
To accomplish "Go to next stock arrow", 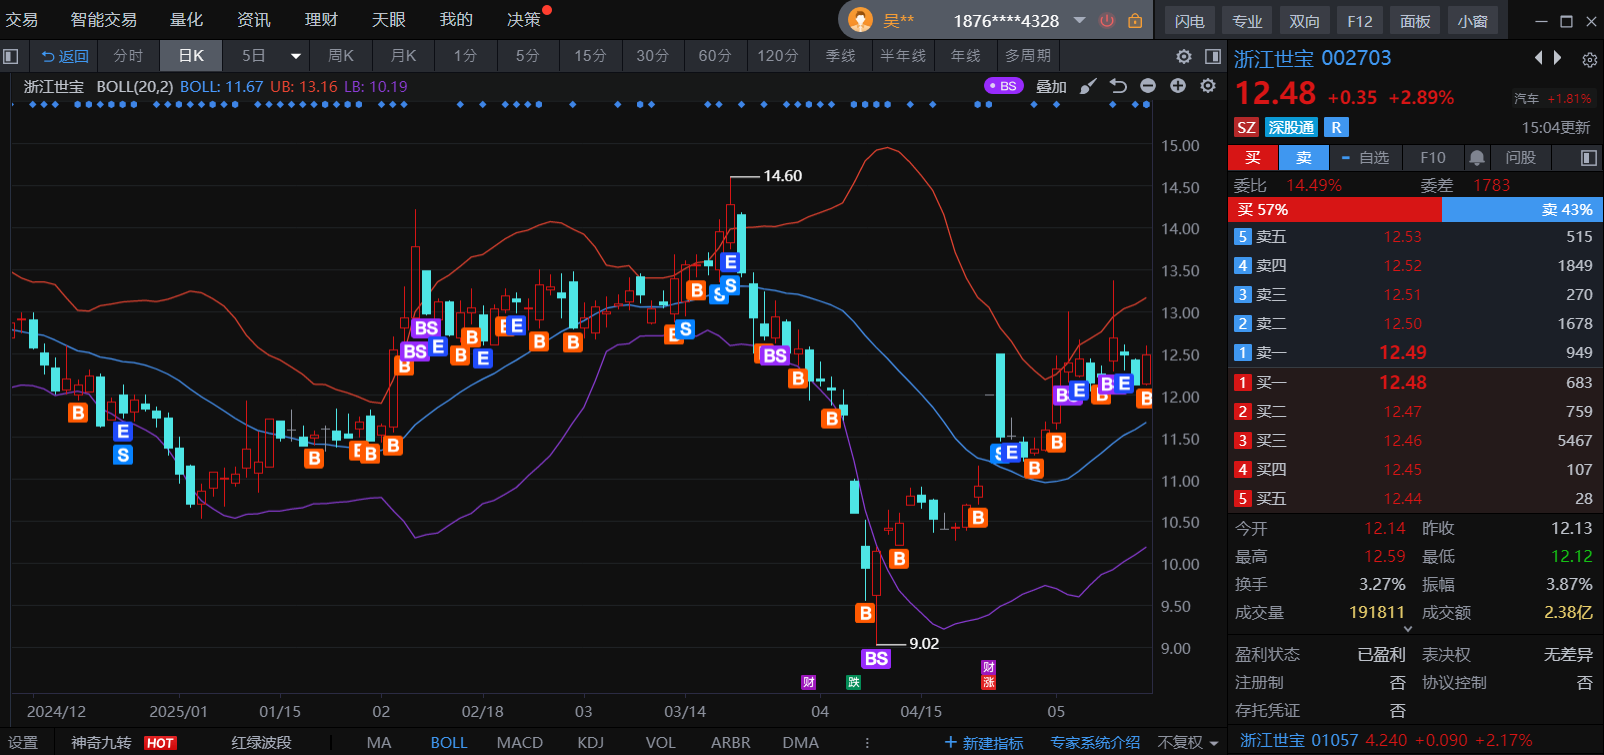I will 1557,58.
